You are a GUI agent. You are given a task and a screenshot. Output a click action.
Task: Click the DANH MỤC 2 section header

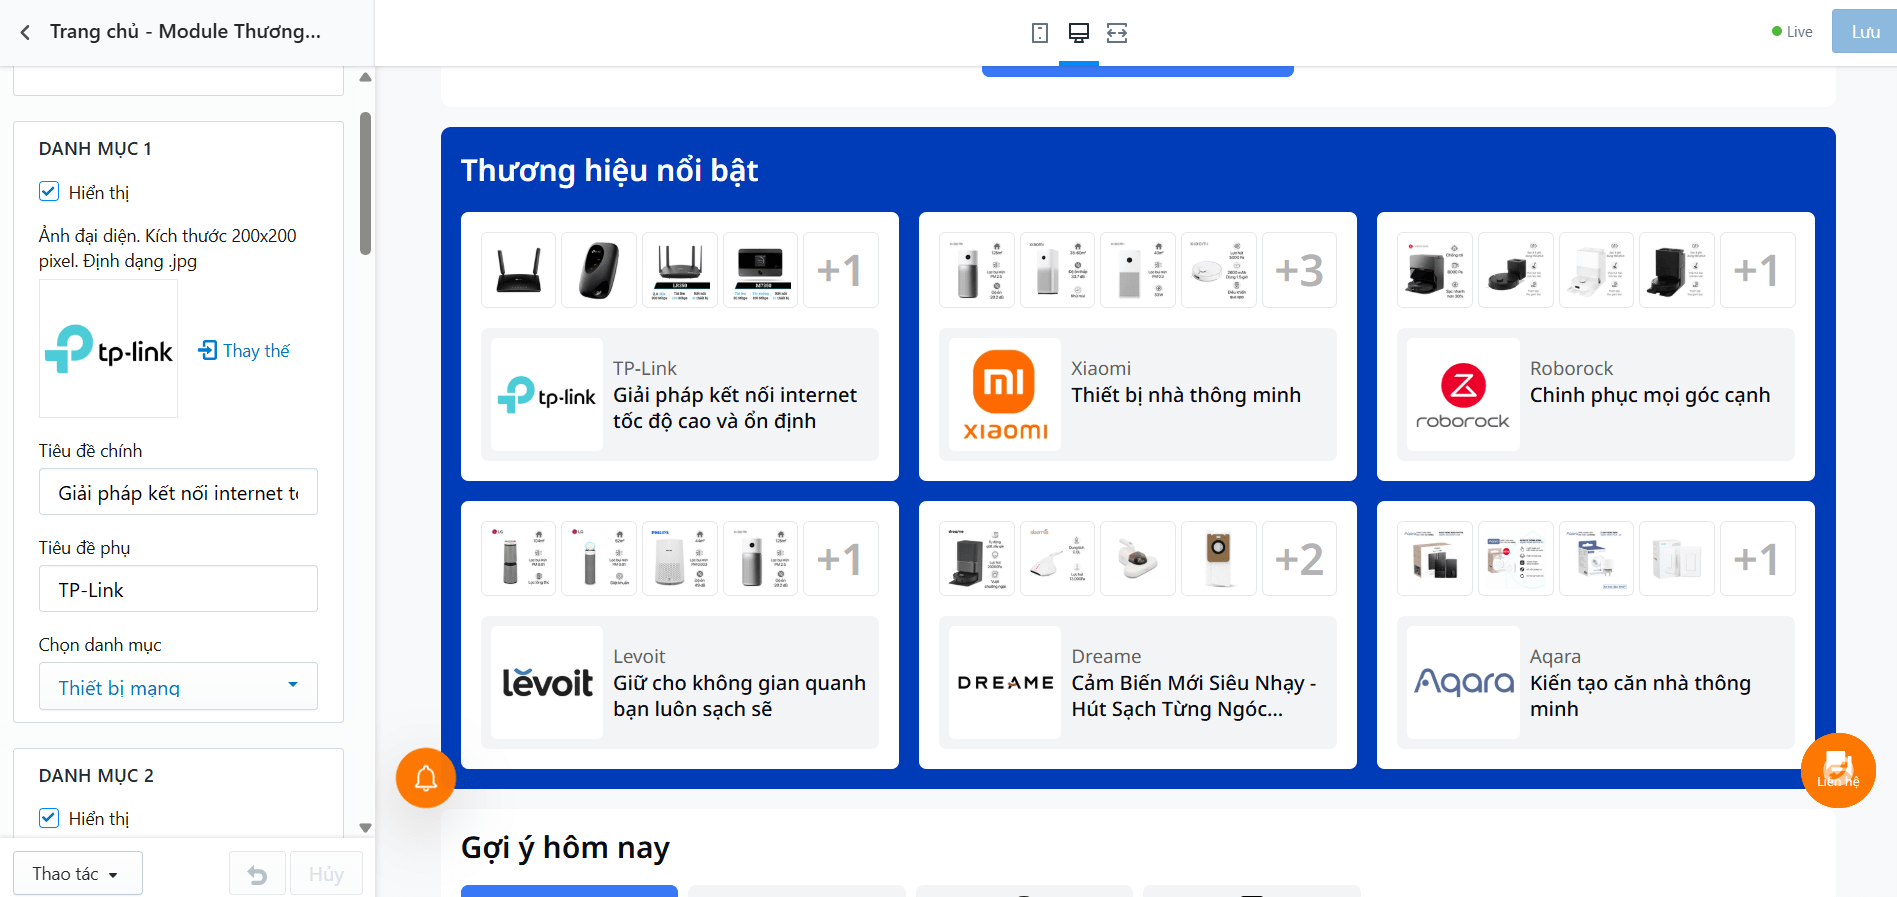96,776
